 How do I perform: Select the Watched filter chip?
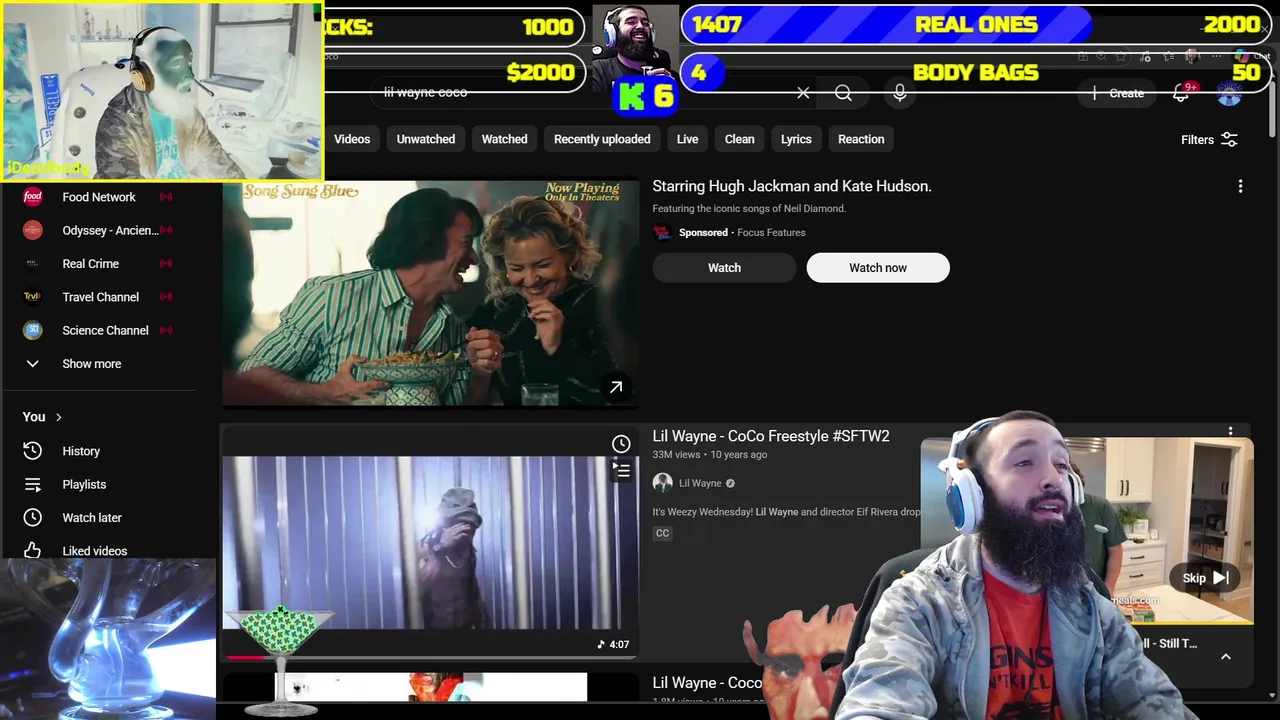(x=504, y=139)
